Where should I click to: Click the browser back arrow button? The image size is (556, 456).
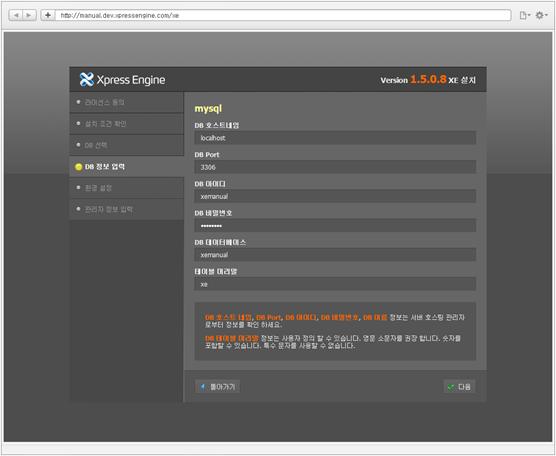coord(16,15)
